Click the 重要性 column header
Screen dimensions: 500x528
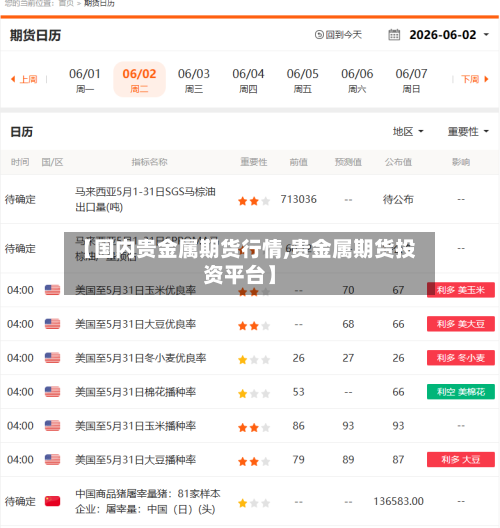[254, 162]
